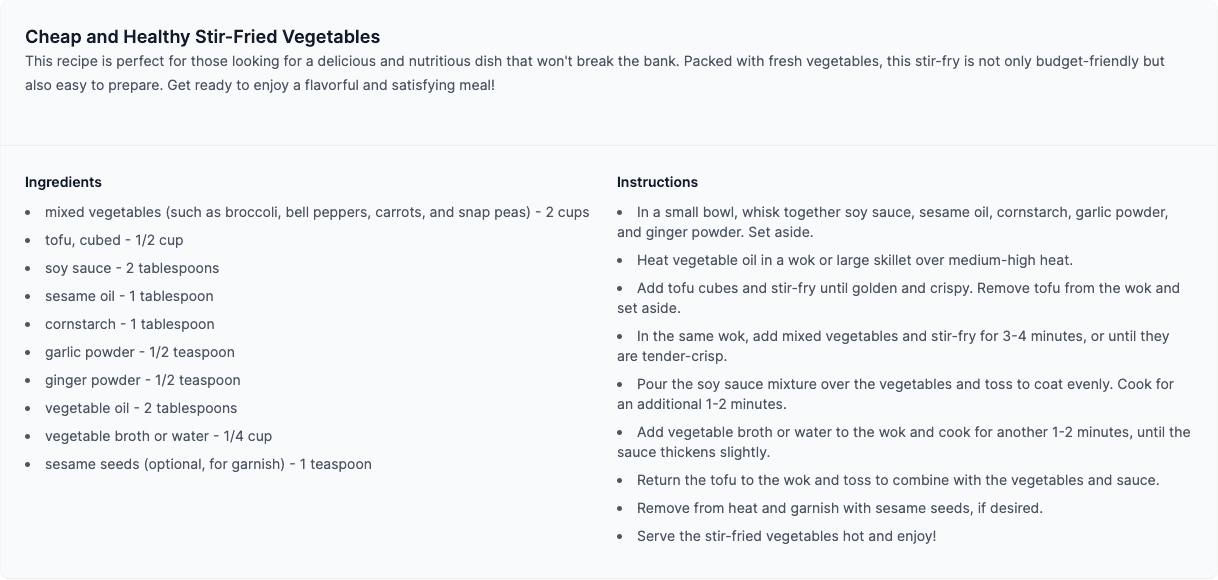The height and width of the screenshot is (580, 1218).
Task: Click the garlic powder ingredient
Action: click(x=140, y=352)
